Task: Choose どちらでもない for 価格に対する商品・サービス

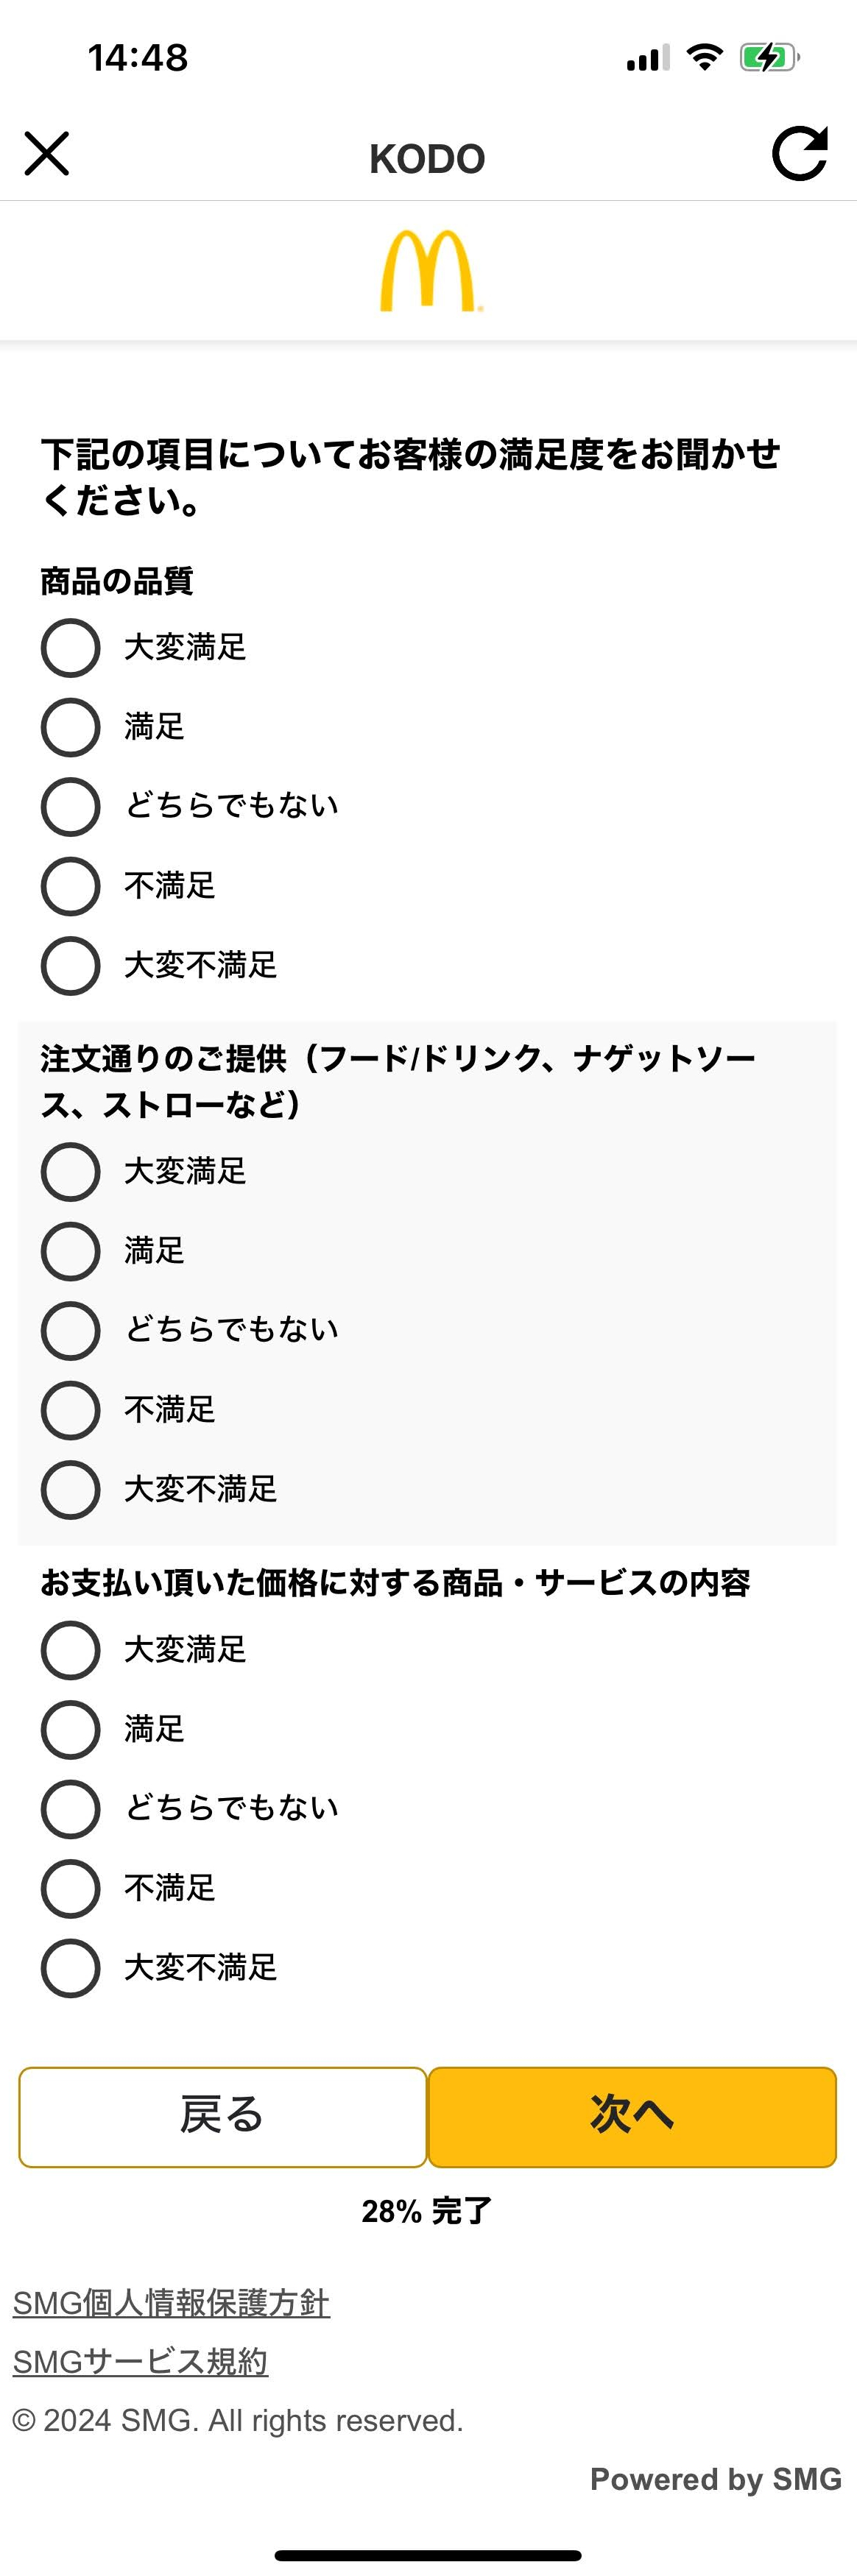Action: point(70,1808)
